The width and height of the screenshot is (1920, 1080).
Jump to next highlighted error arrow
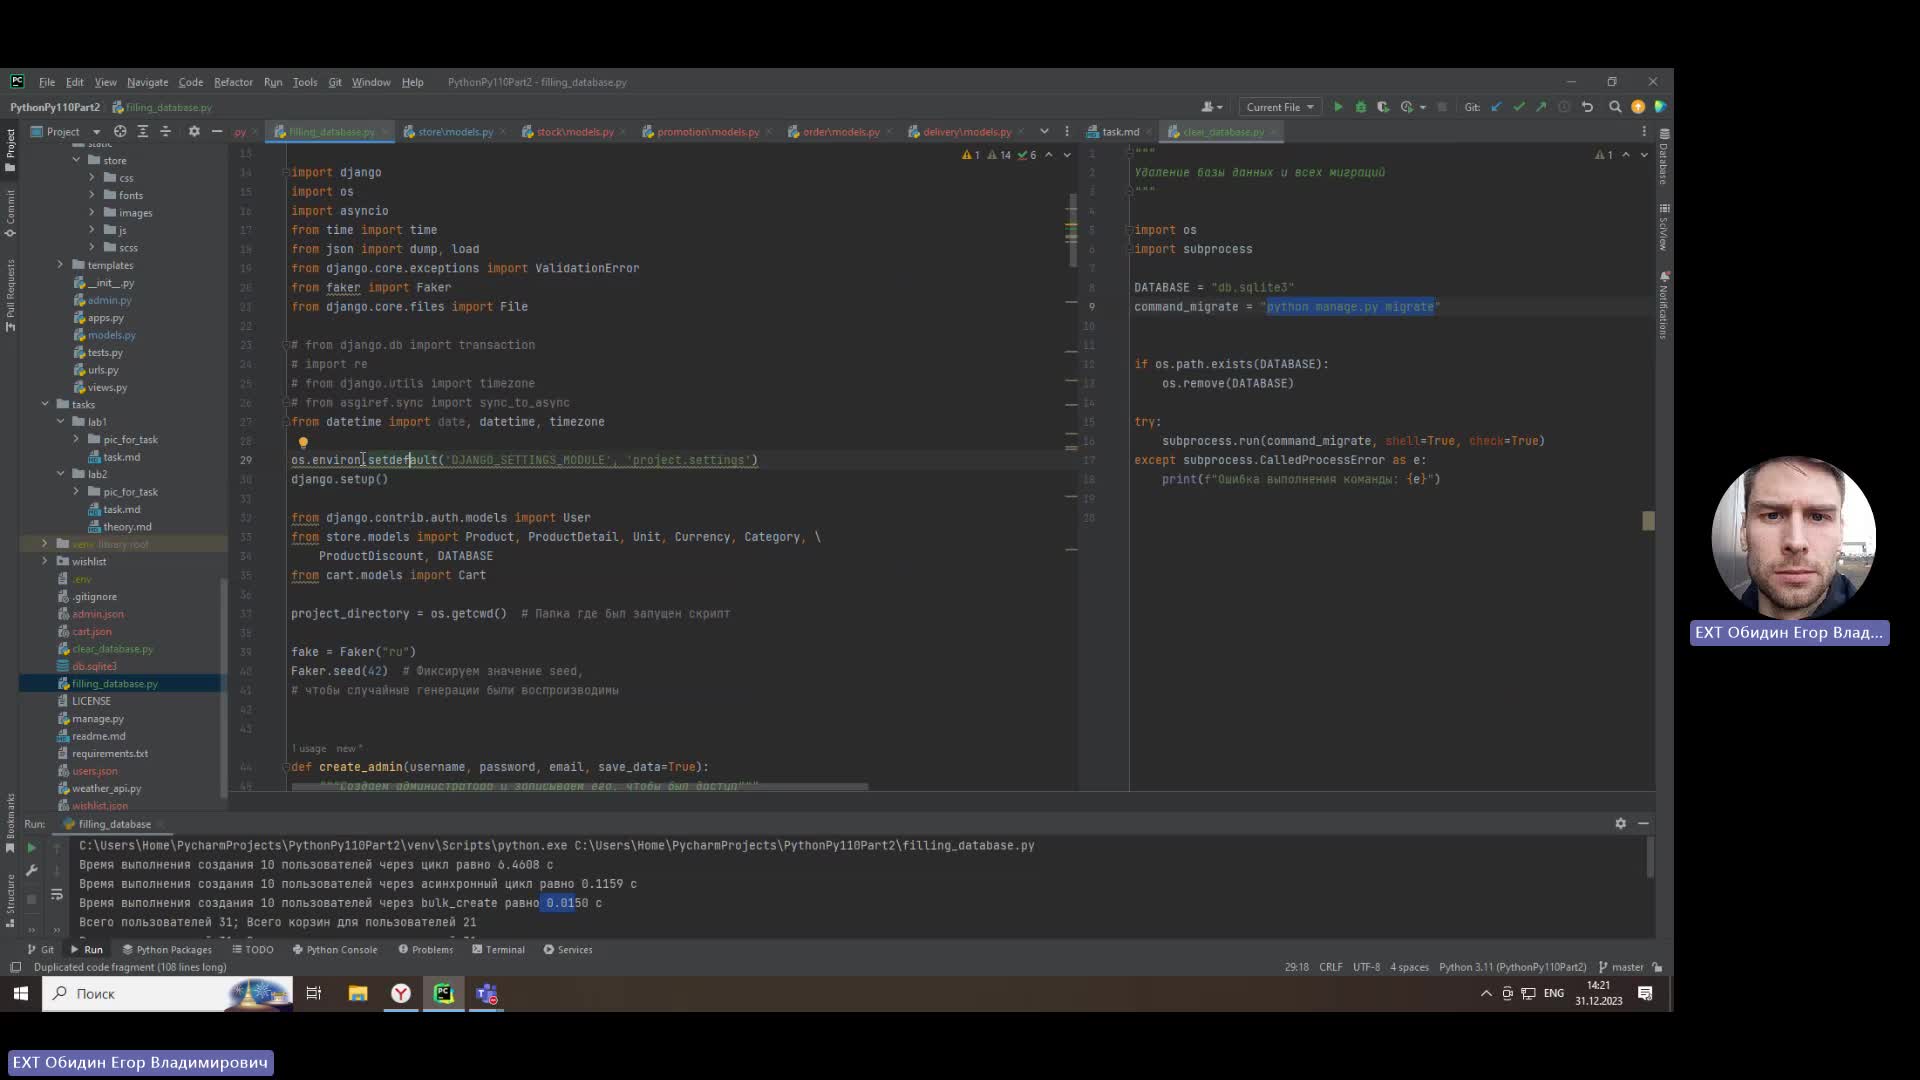click(1066, 155)
